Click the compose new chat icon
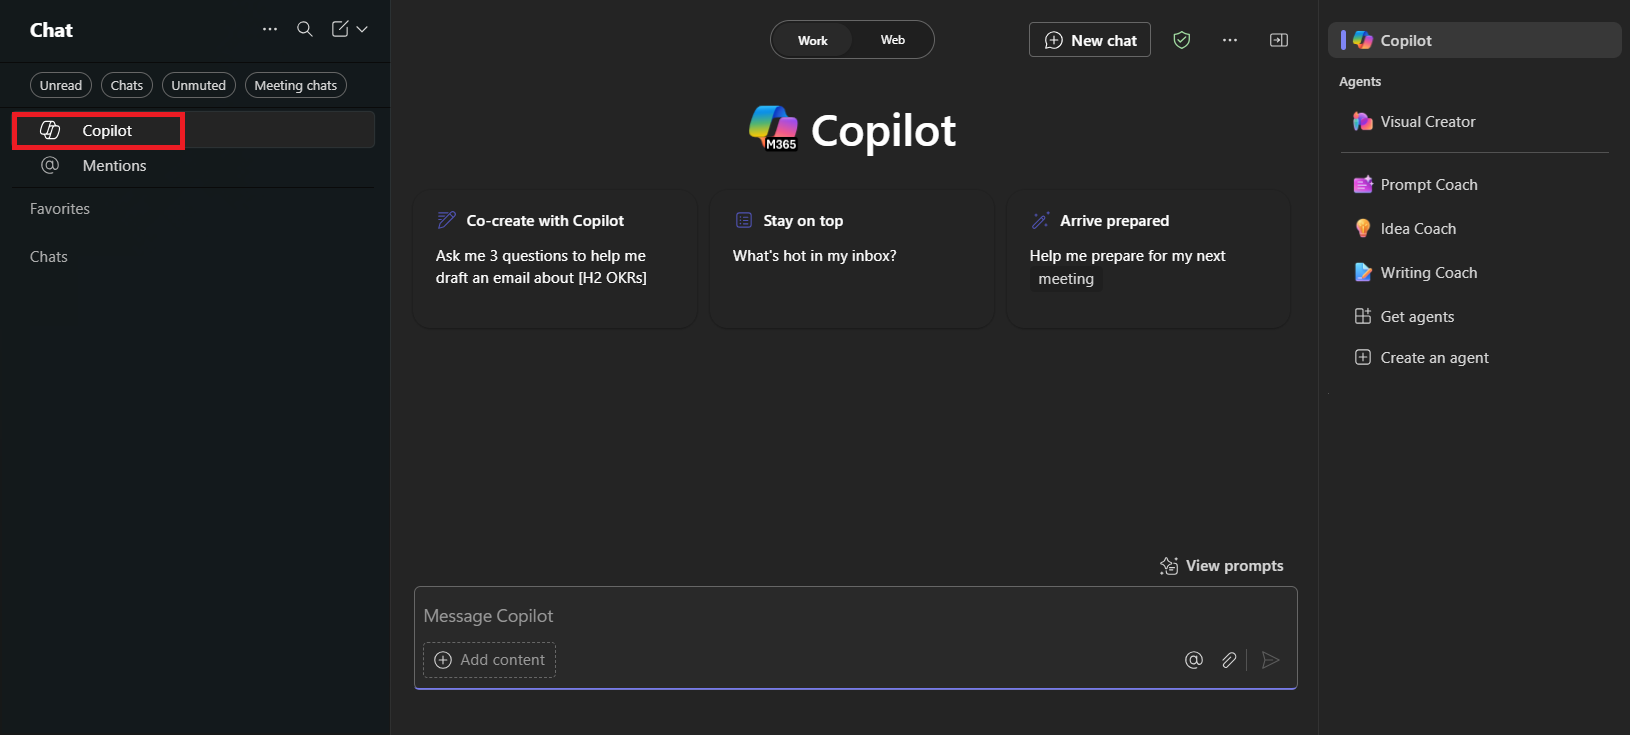 340,30
